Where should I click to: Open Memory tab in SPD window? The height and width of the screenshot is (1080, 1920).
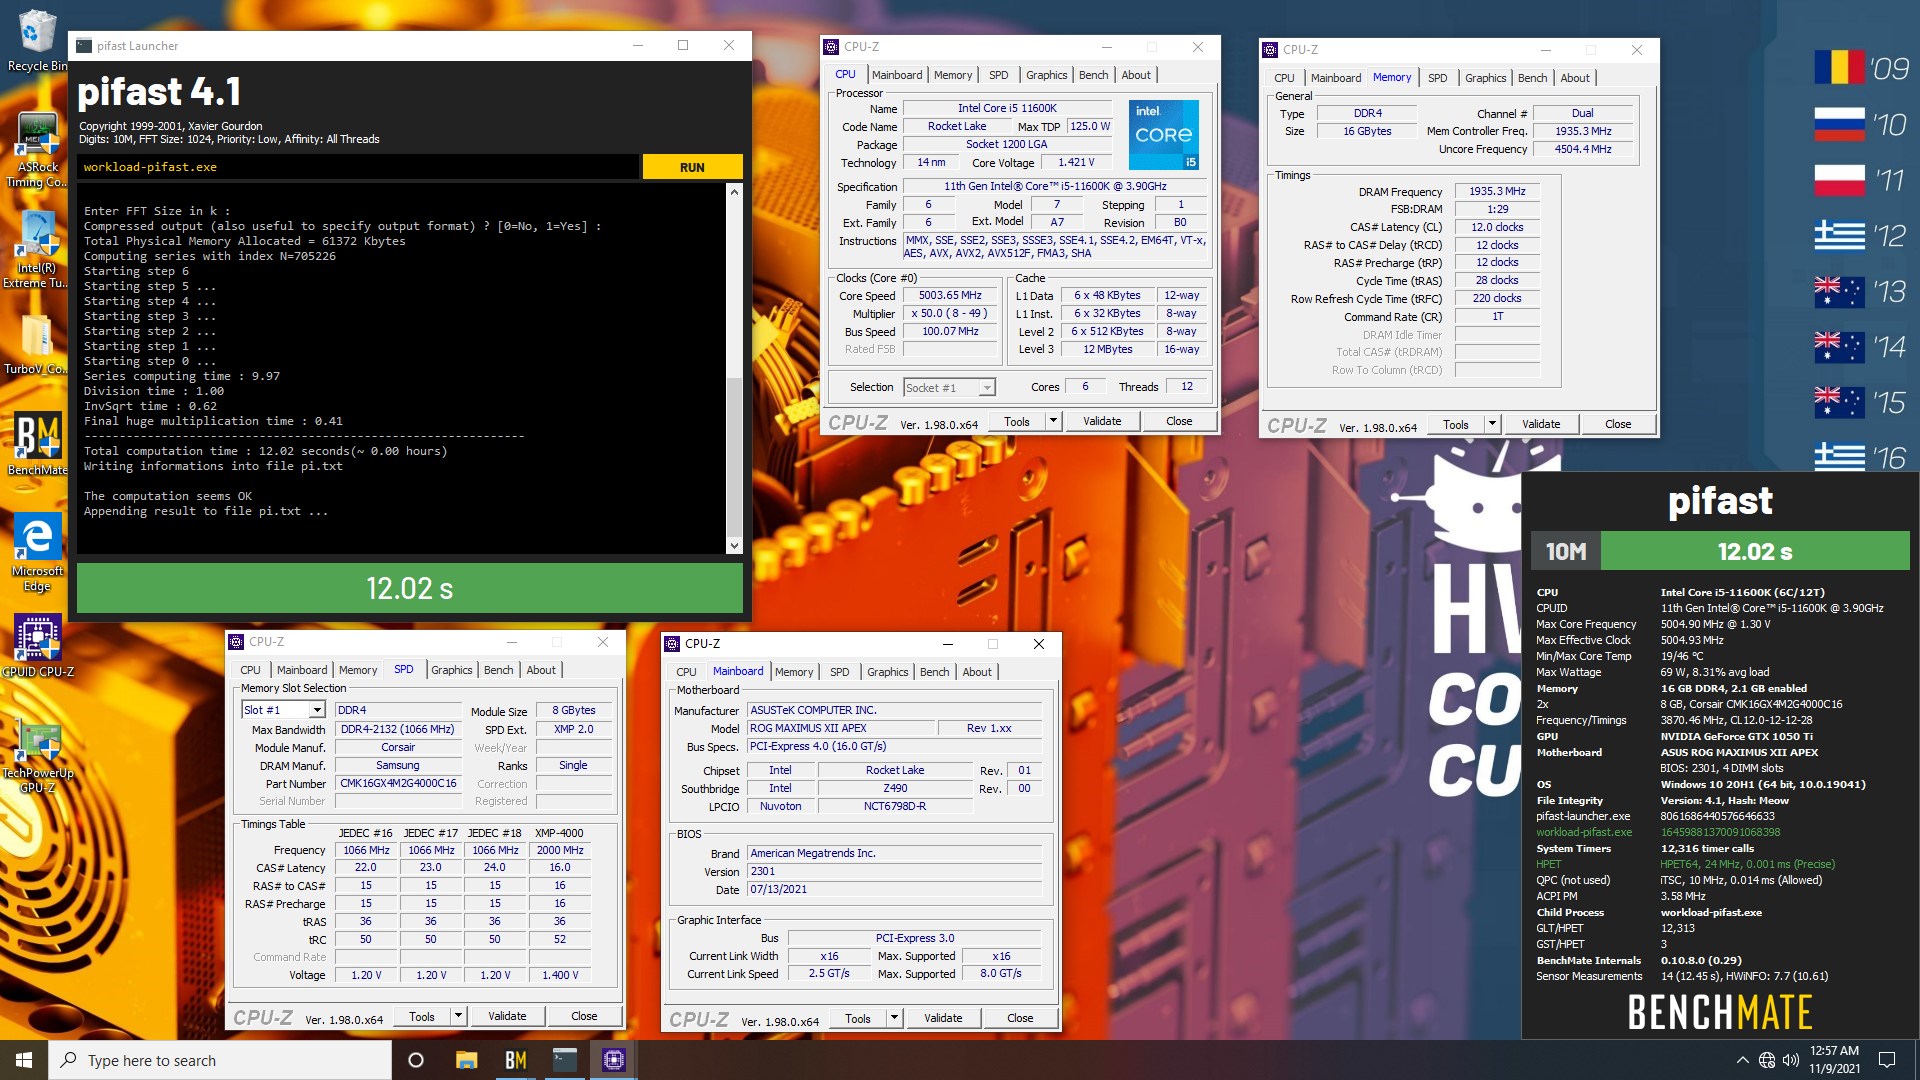click(358, 670)
